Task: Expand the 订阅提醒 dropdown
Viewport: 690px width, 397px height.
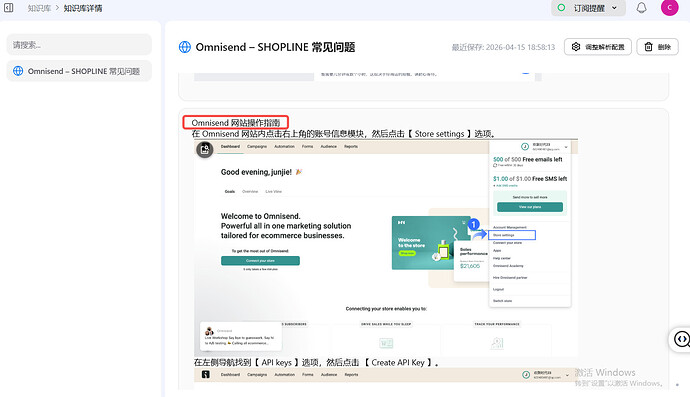Action: (588, 8)
